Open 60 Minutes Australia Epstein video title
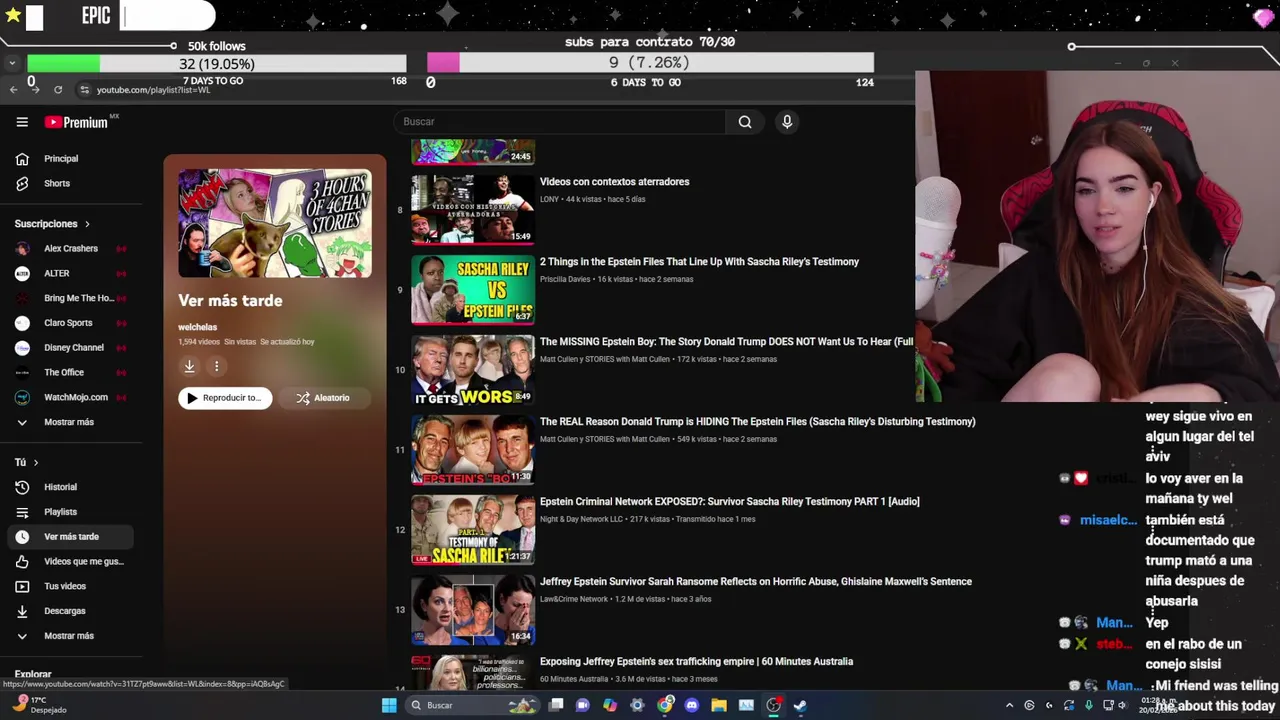The image size is (1280, 720). pyautogui.click(x=696, y=662)
